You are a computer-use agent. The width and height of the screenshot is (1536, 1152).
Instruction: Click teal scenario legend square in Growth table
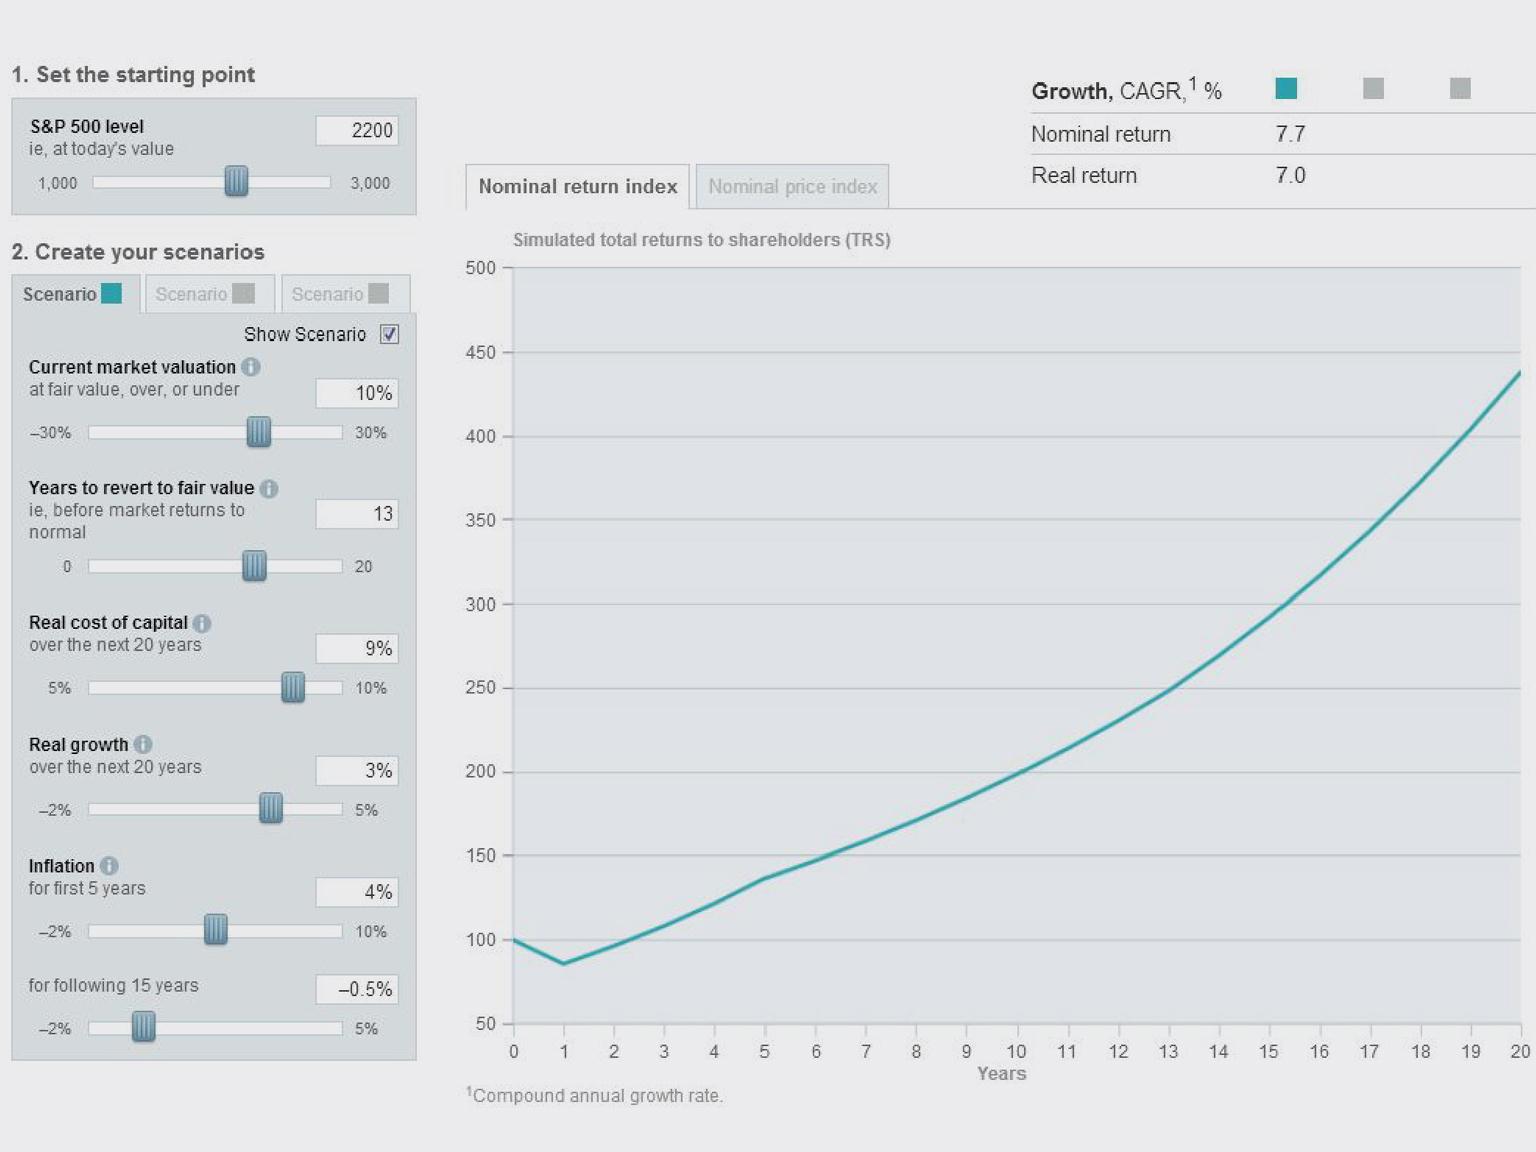1286,89
